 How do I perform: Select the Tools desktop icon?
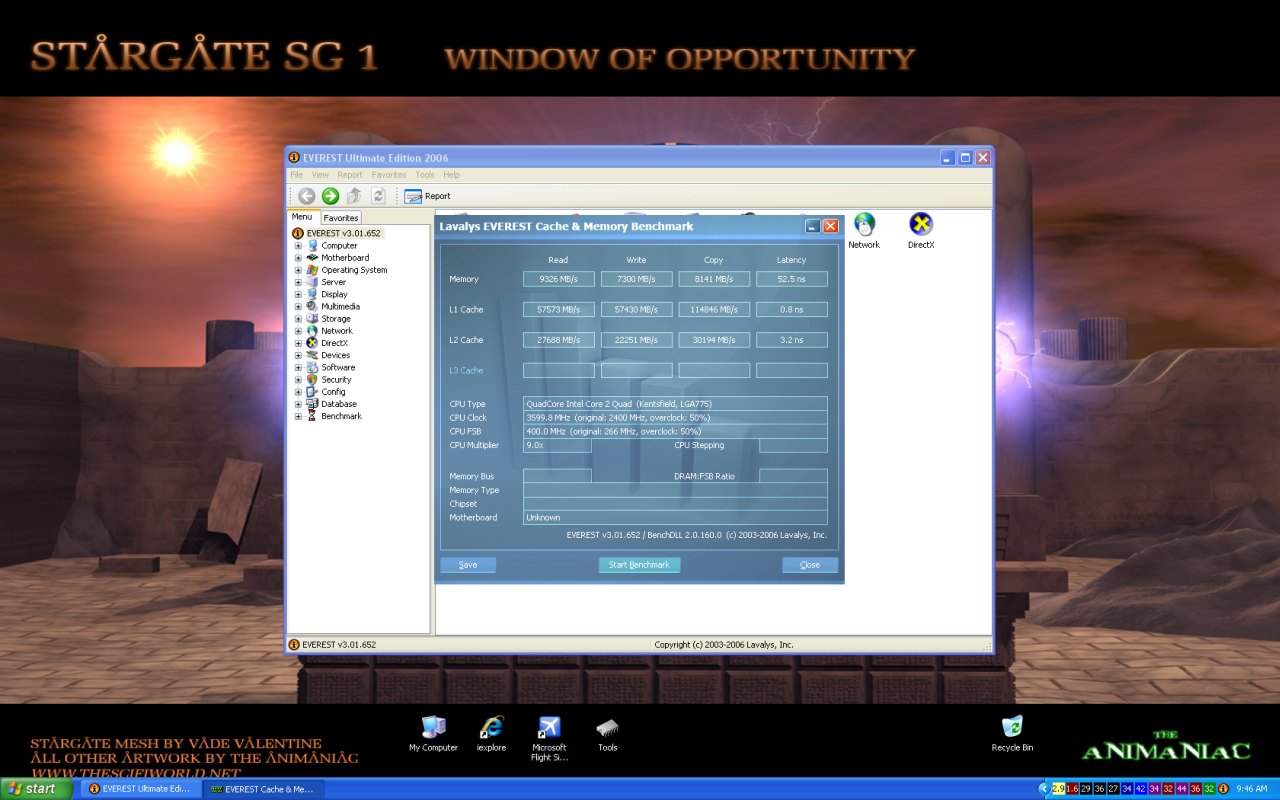(607, 727)
